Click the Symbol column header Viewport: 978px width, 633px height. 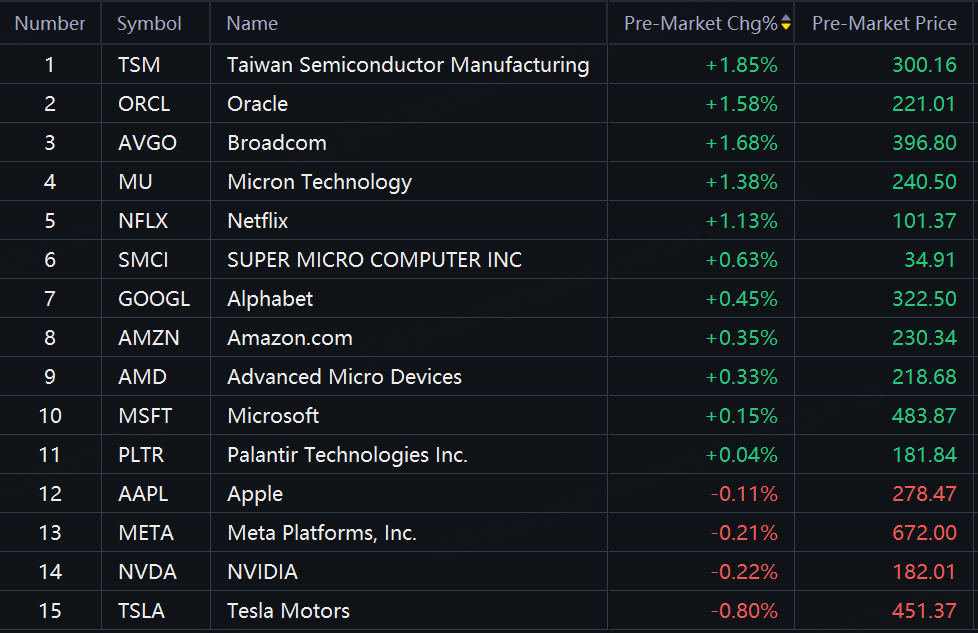click(x=149, y=23)
